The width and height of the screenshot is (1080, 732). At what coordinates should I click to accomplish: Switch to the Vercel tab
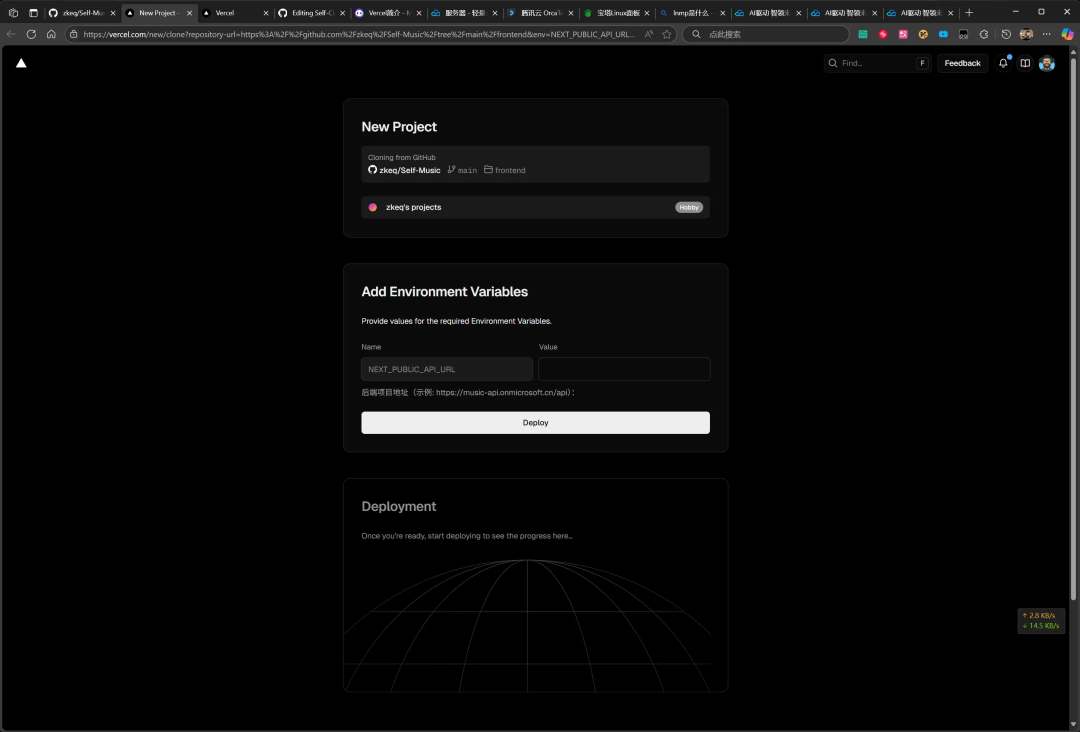235,13
